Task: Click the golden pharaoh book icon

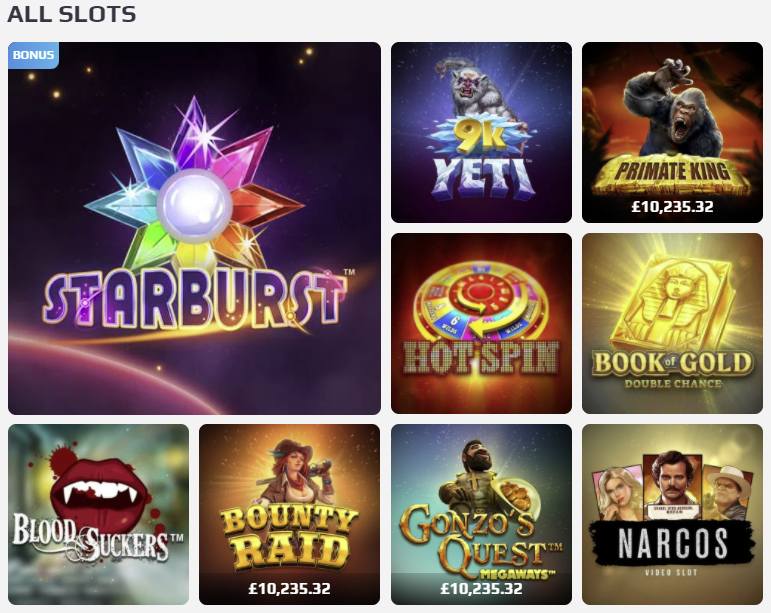Action: click(x=671, y=301)
